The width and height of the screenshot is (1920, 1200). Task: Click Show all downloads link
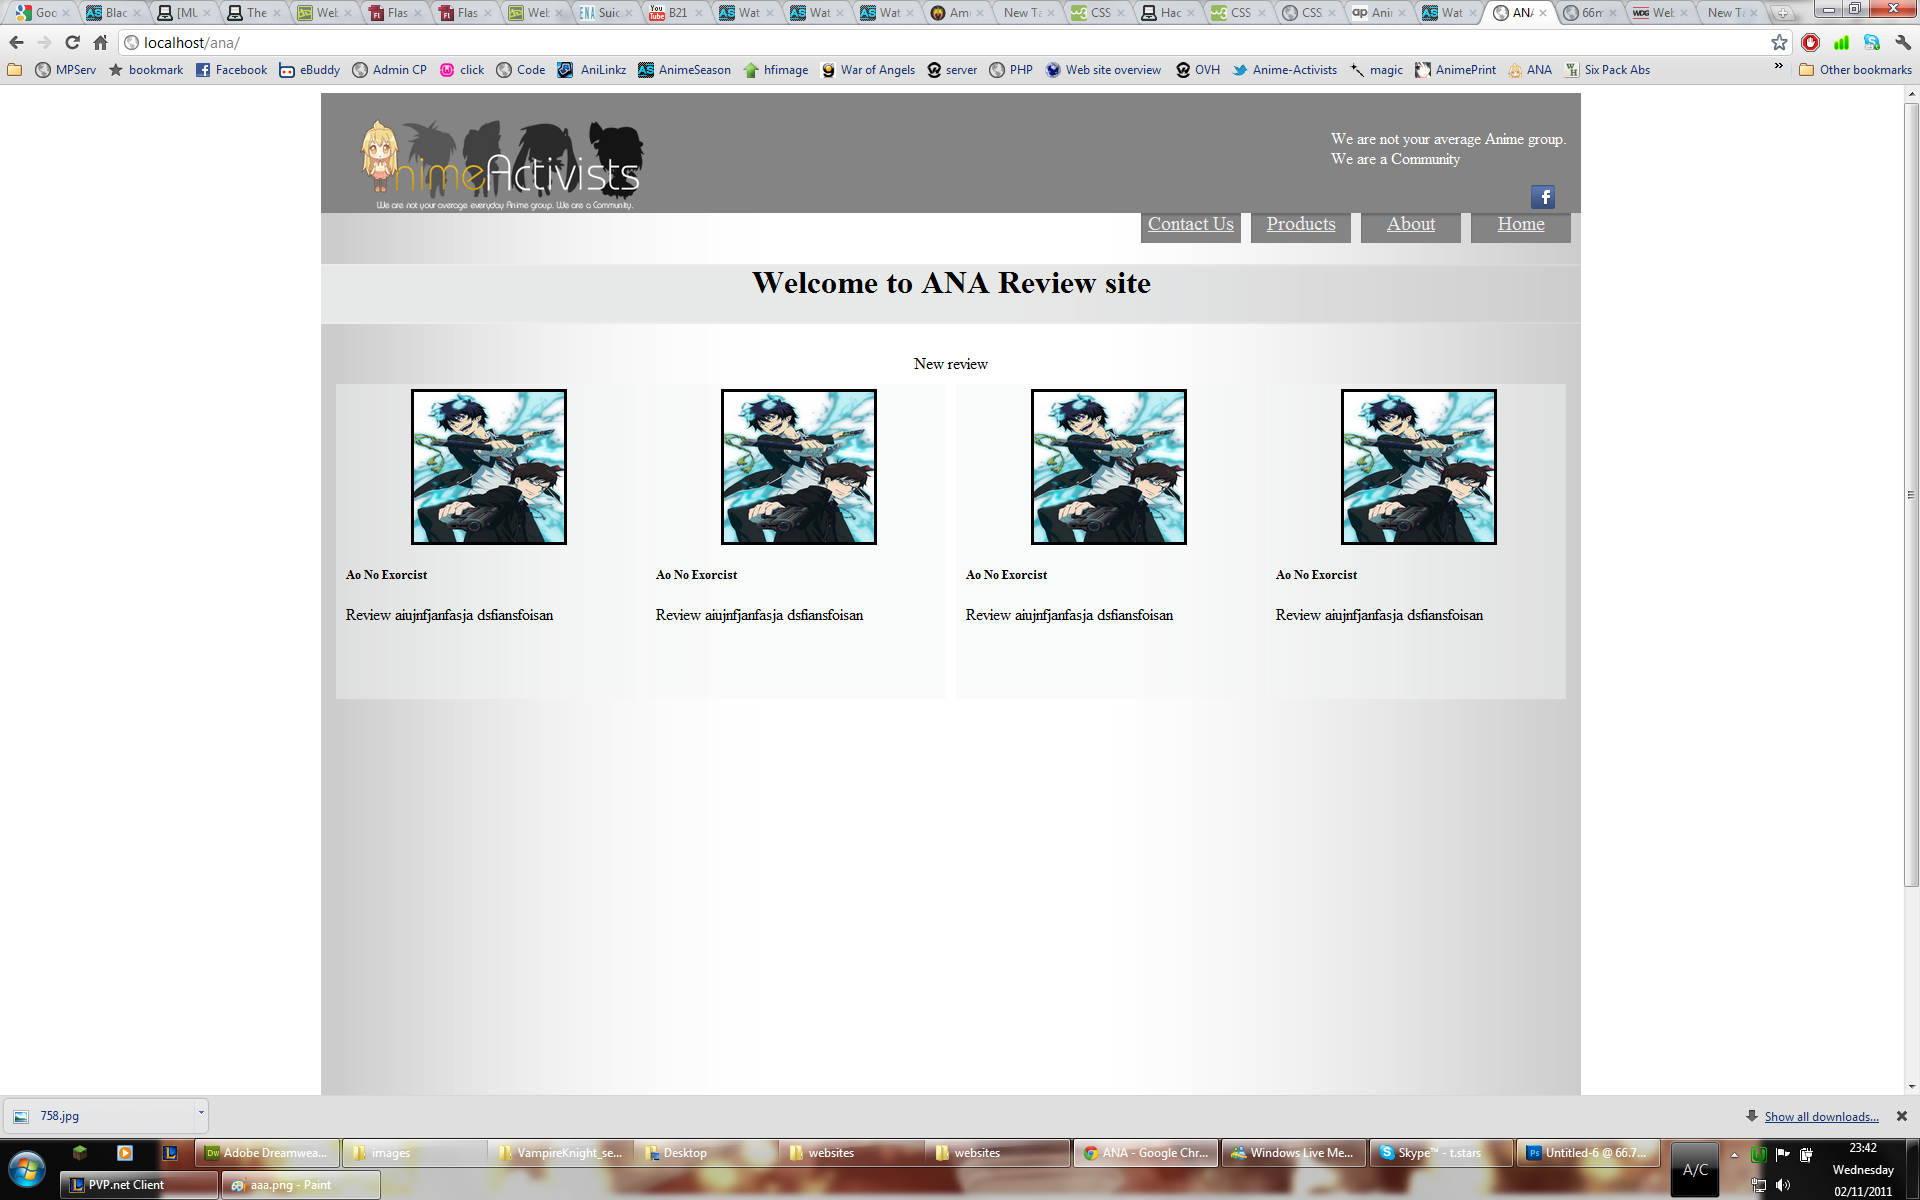coord(1821,1117)
